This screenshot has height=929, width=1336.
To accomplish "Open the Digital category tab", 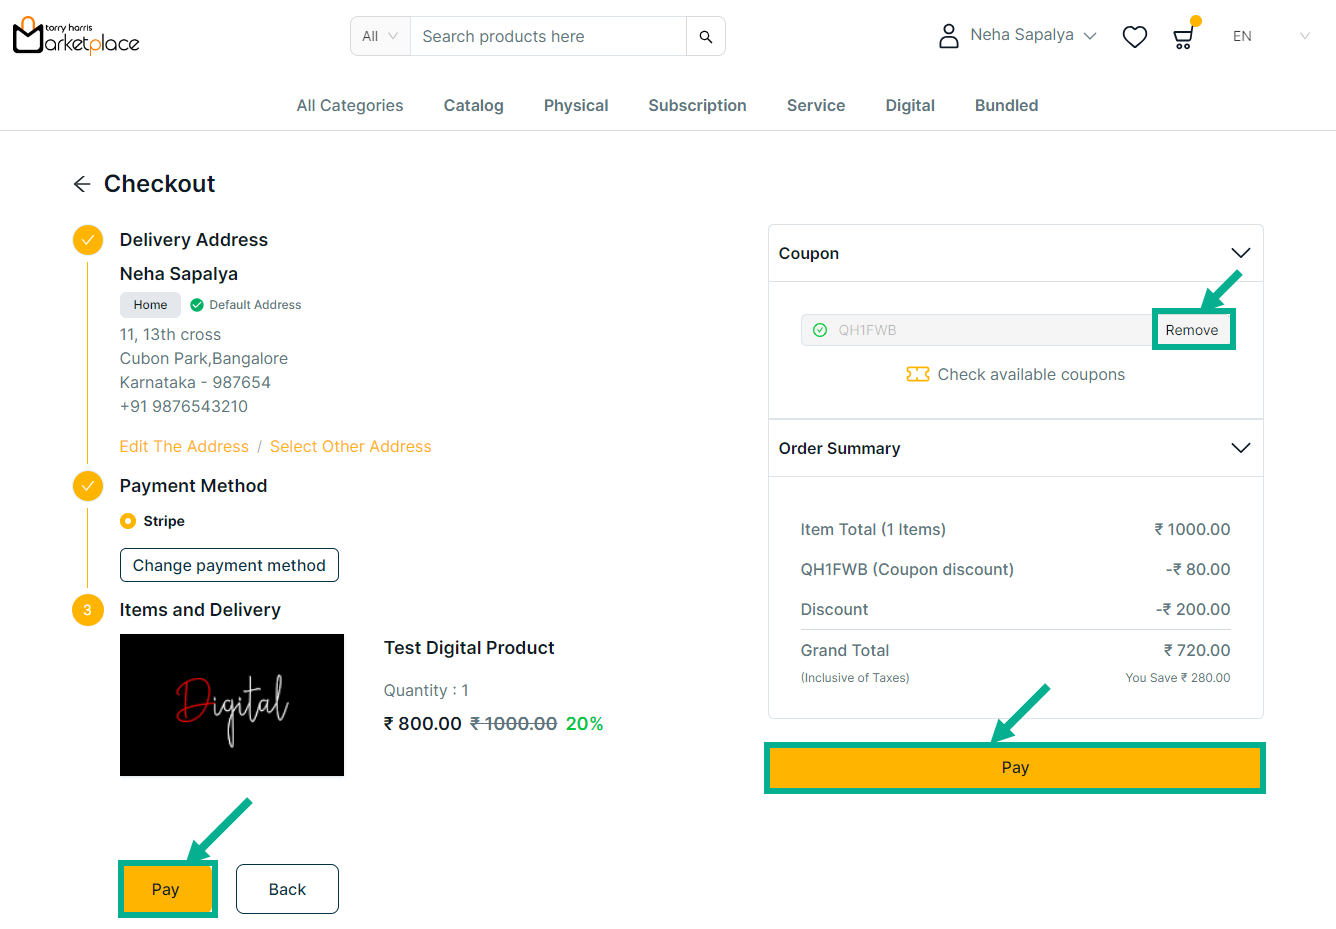I will pyautogui.click(x=909, y=105).
